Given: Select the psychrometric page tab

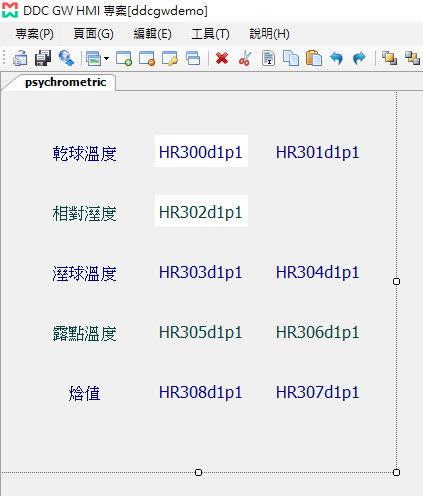Looking at the screenshot, I should (x=65, y=82).
